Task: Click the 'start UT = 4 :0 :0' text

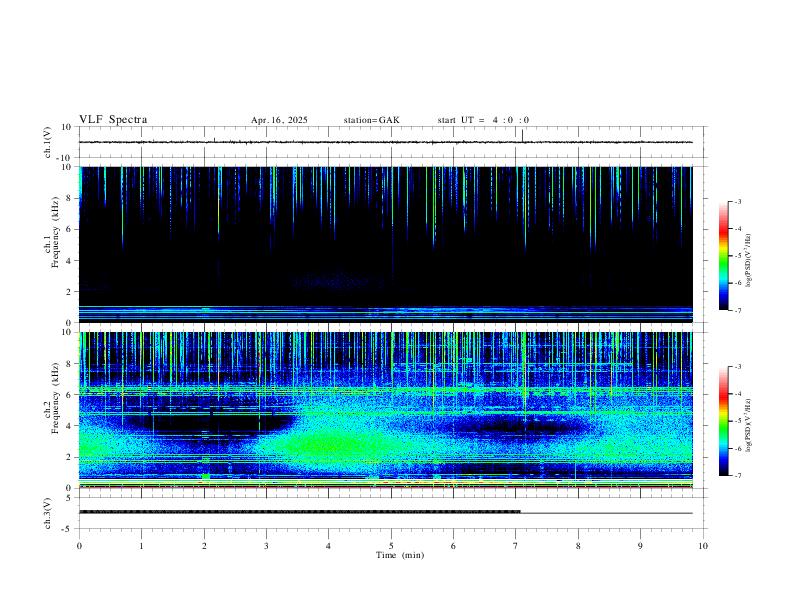Action: pos(483,120)
